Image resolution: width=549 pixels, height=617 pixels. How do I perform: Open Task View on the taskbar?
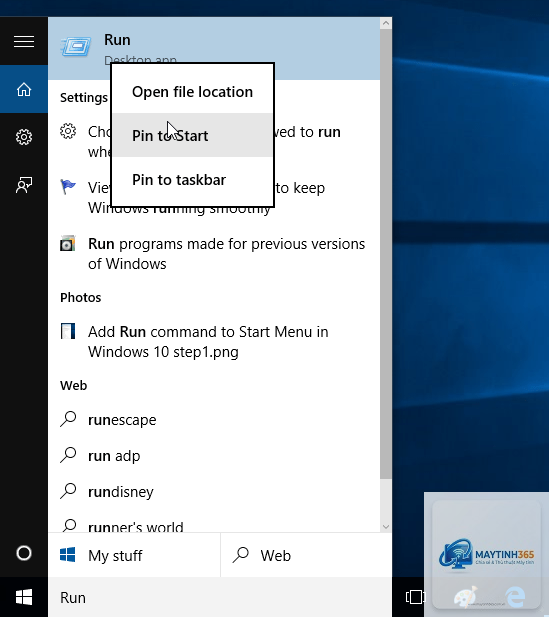(415, 597)
